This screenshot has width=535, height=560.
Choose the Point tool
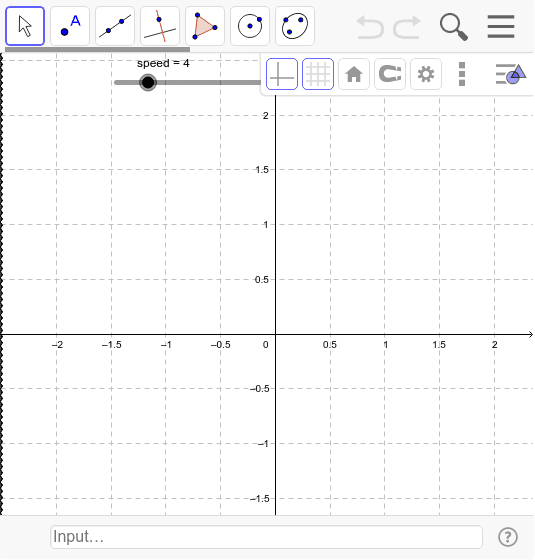[x=70, y=26]
